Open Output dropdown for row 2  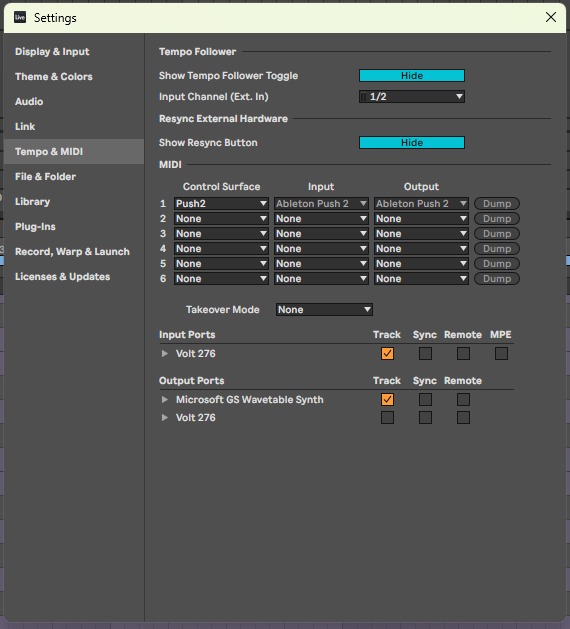click(x=421, y=219)
